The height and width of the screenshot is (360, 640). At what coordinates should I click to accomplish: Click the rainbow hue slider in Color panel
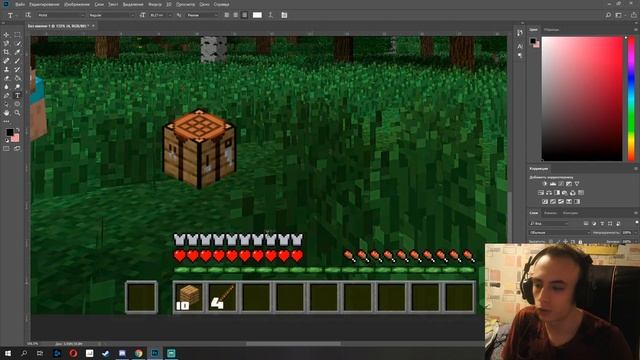coord(631,99)
